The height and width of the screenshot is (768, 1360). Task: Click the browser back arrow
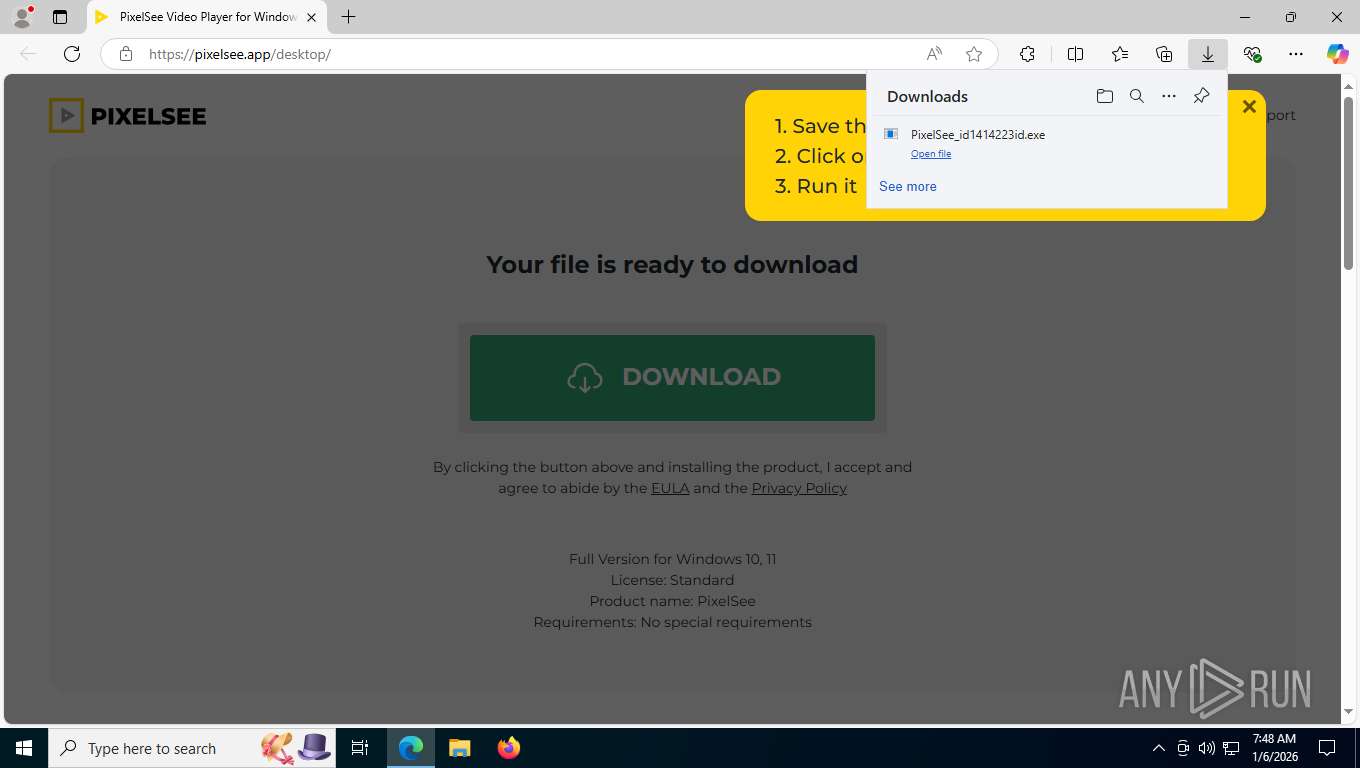[x=28, y=54]
